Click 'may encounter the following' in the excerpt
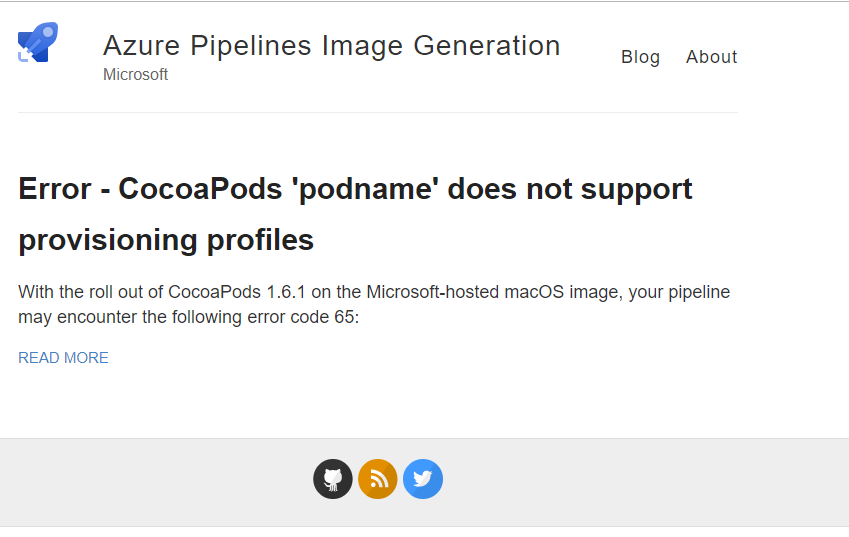 pyautogui.click(x=130, y=317)
